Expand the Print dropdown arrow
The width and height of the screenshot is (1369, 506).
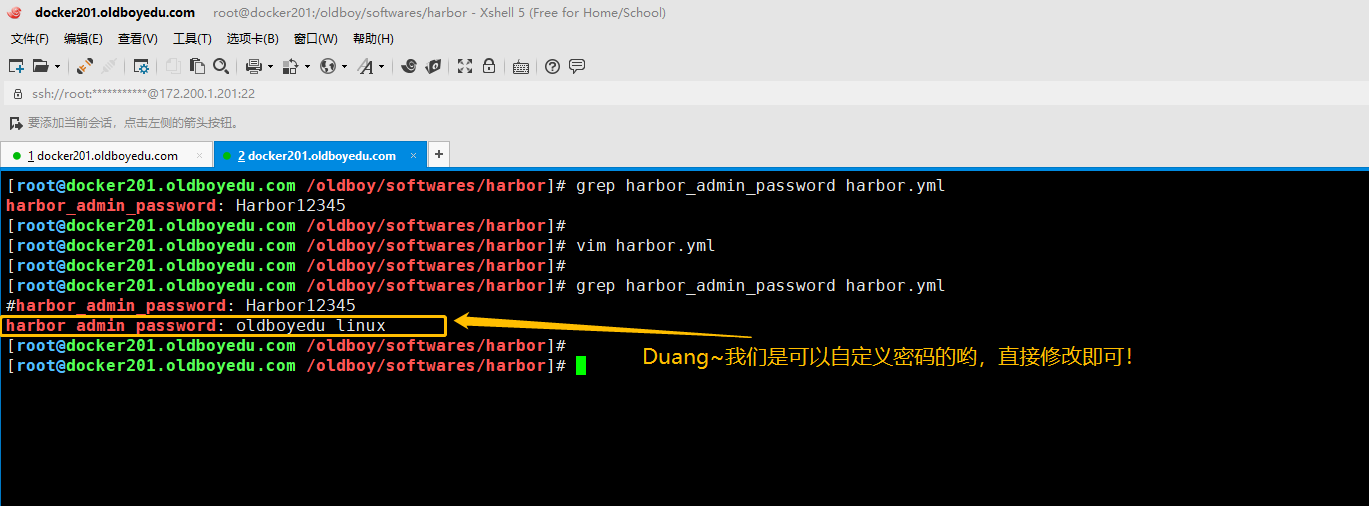point(270,67)
